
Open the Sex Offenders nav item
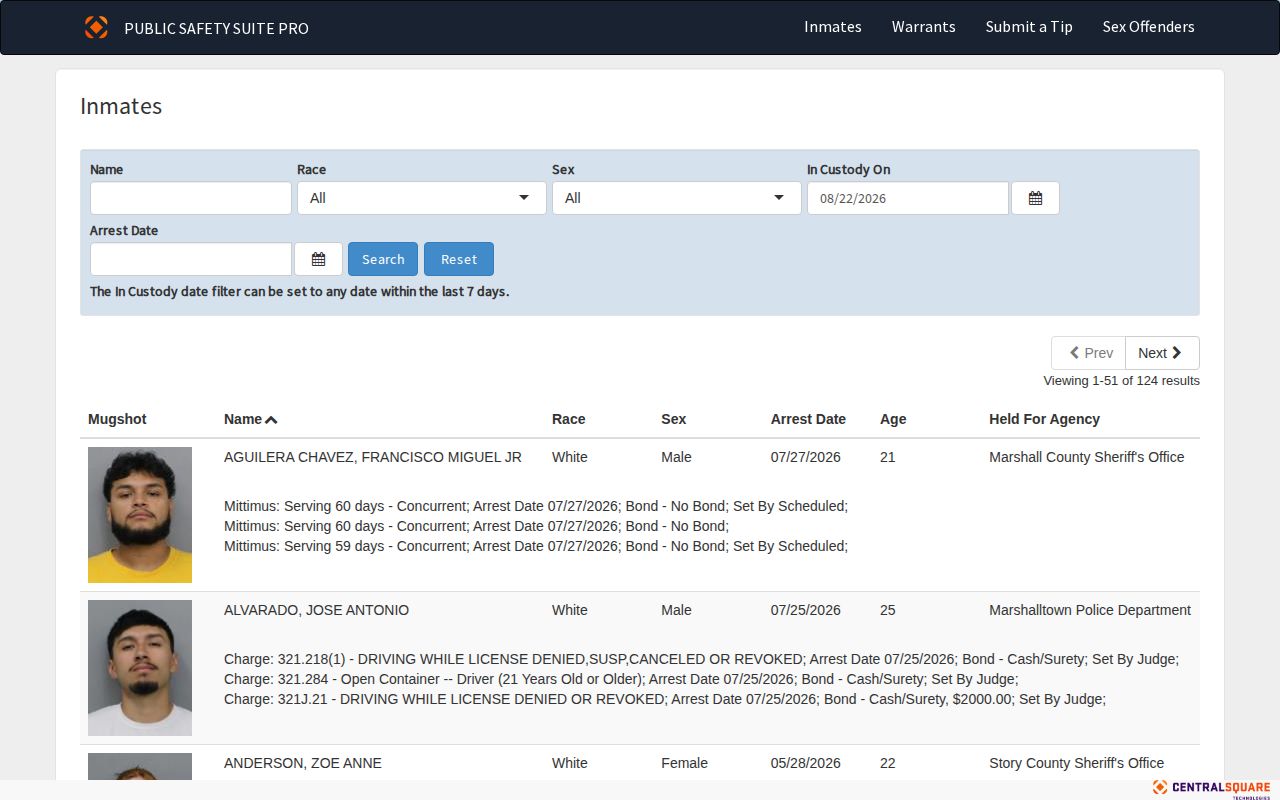tap(1149, 27)
